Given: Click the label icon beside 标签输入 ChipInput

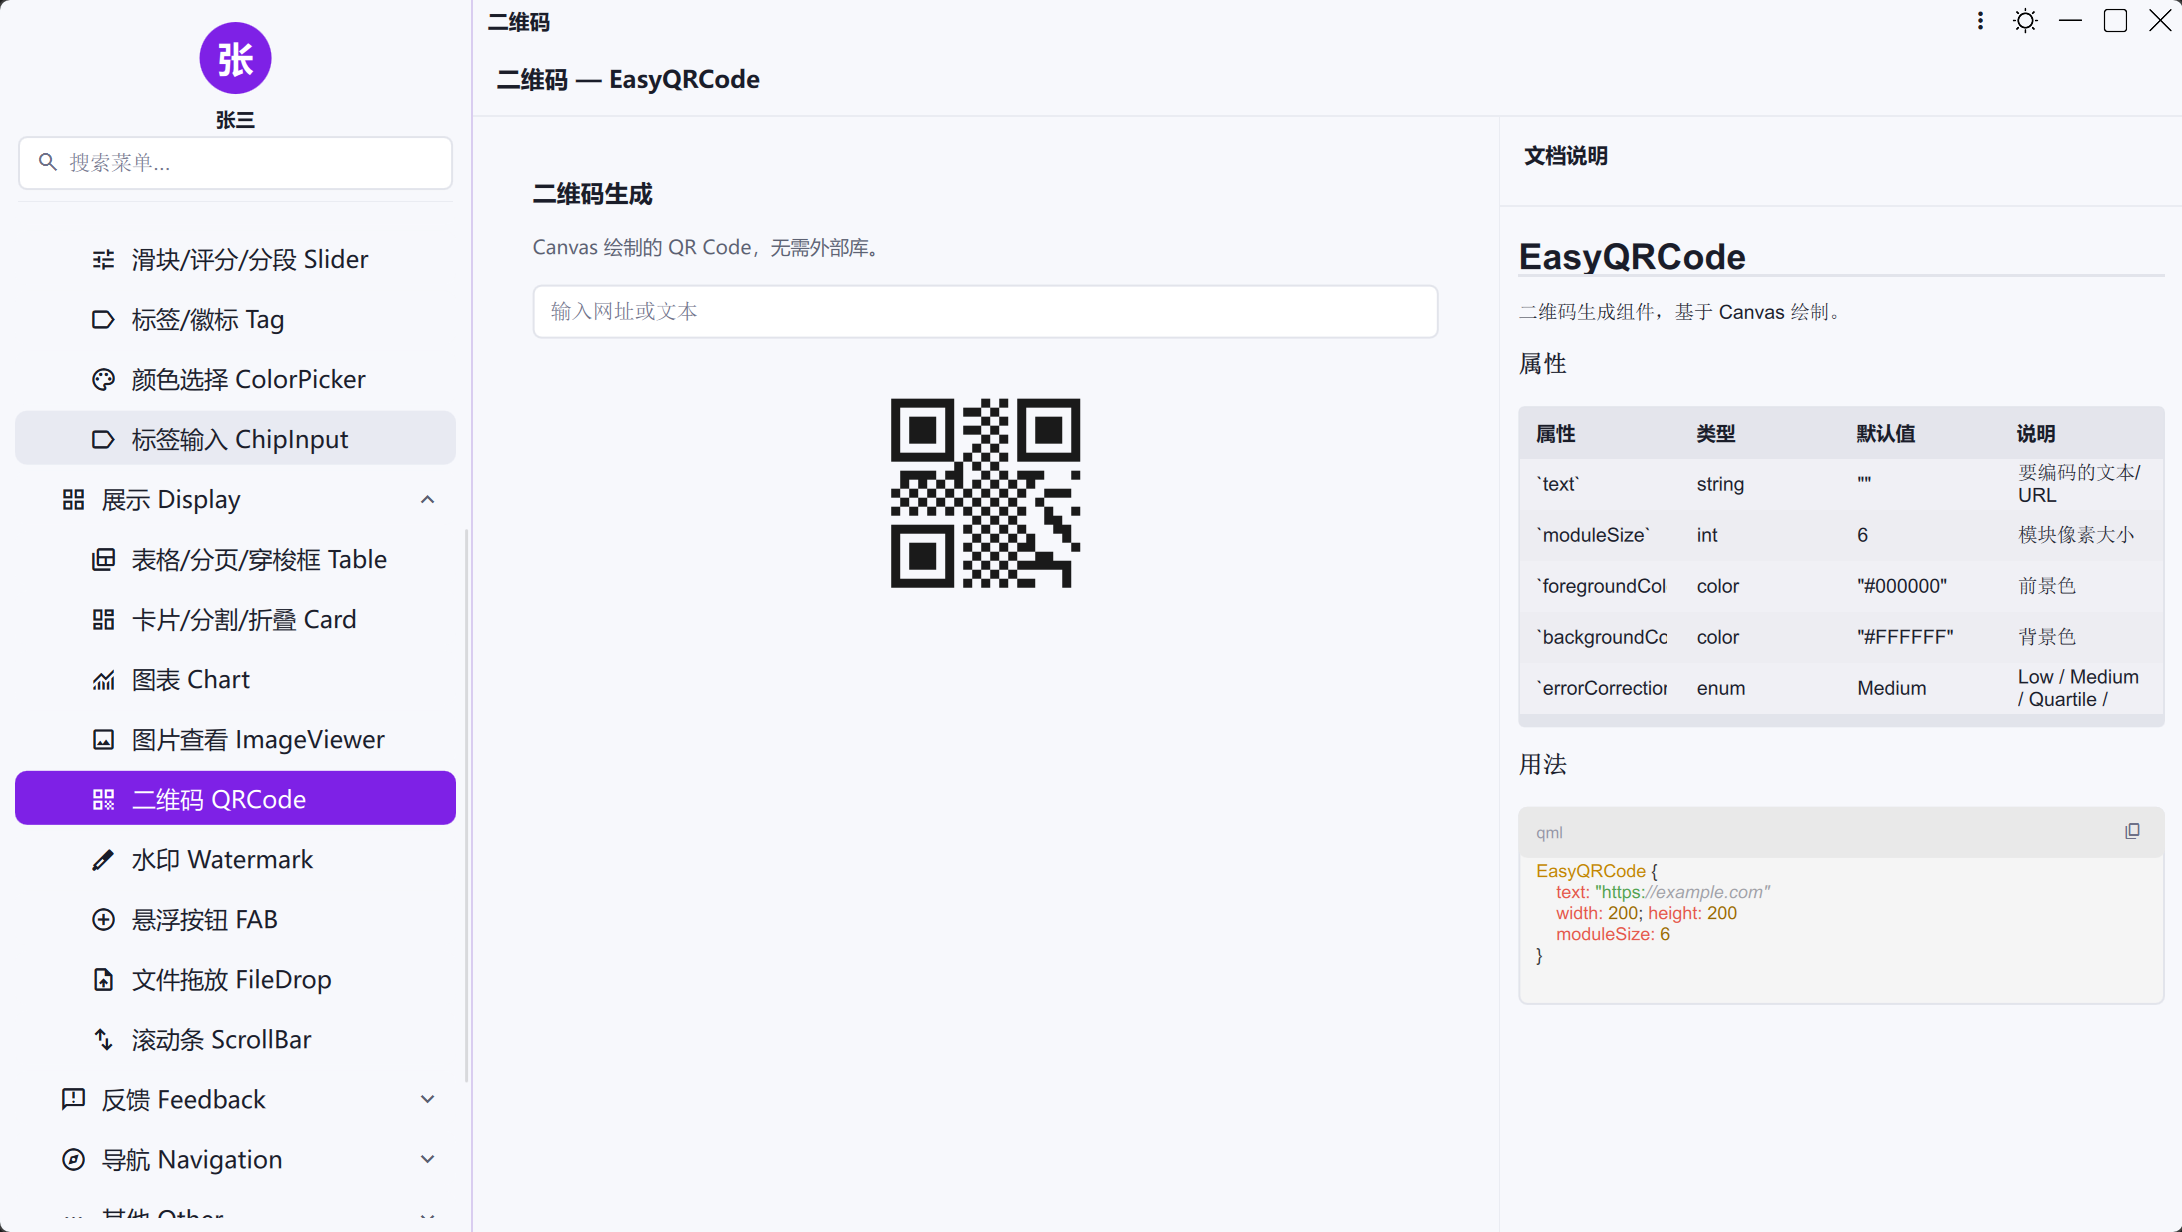Looking at the screenshot, I should (x=103, y=440).
